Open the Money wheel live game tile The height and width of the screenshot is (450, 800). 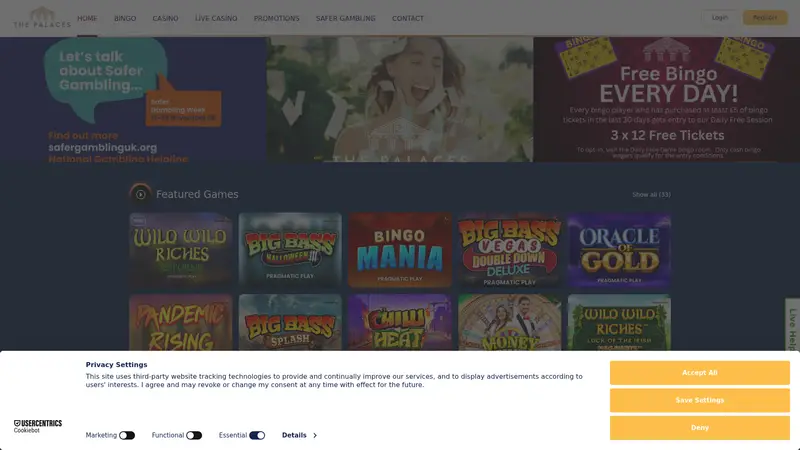coord(510,322)
